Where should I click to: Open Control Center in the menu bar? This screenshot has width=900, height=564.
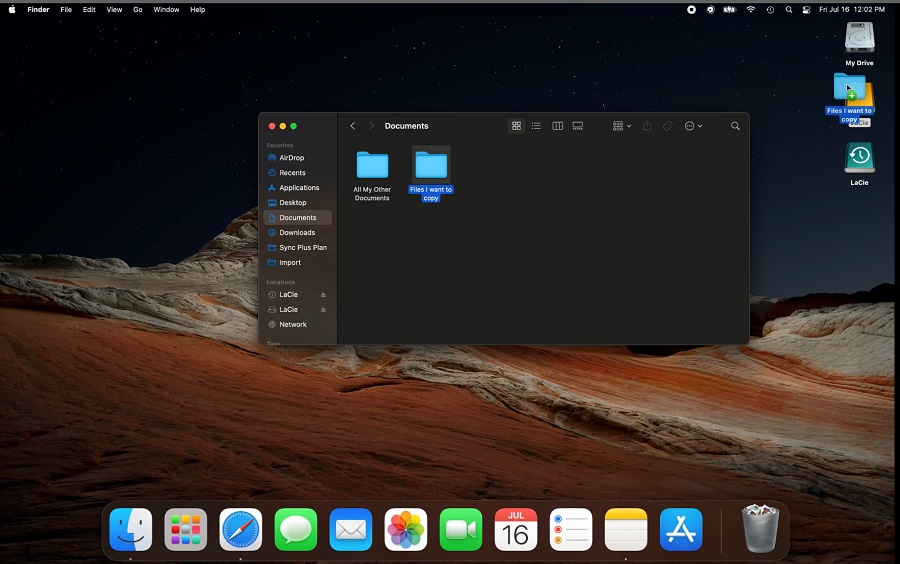(x=806, y=9)
